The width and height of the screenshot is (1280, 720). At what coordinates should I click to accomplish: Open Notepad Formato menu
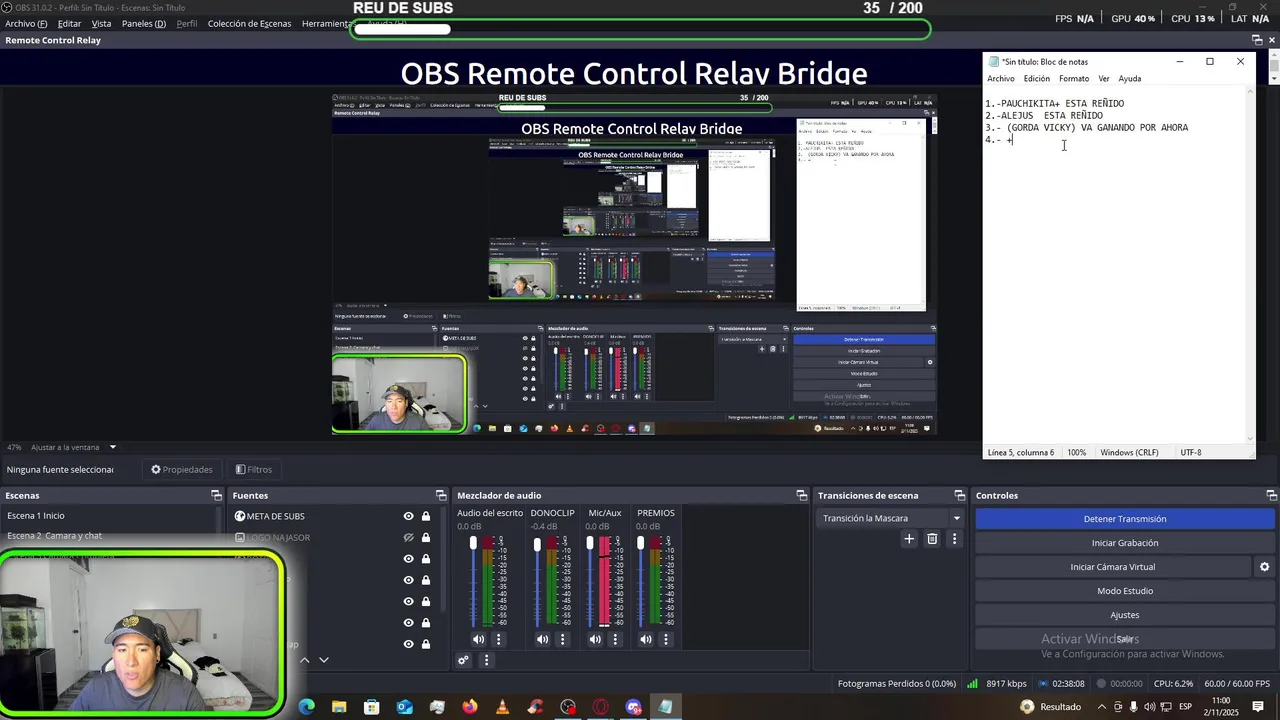1074,79
